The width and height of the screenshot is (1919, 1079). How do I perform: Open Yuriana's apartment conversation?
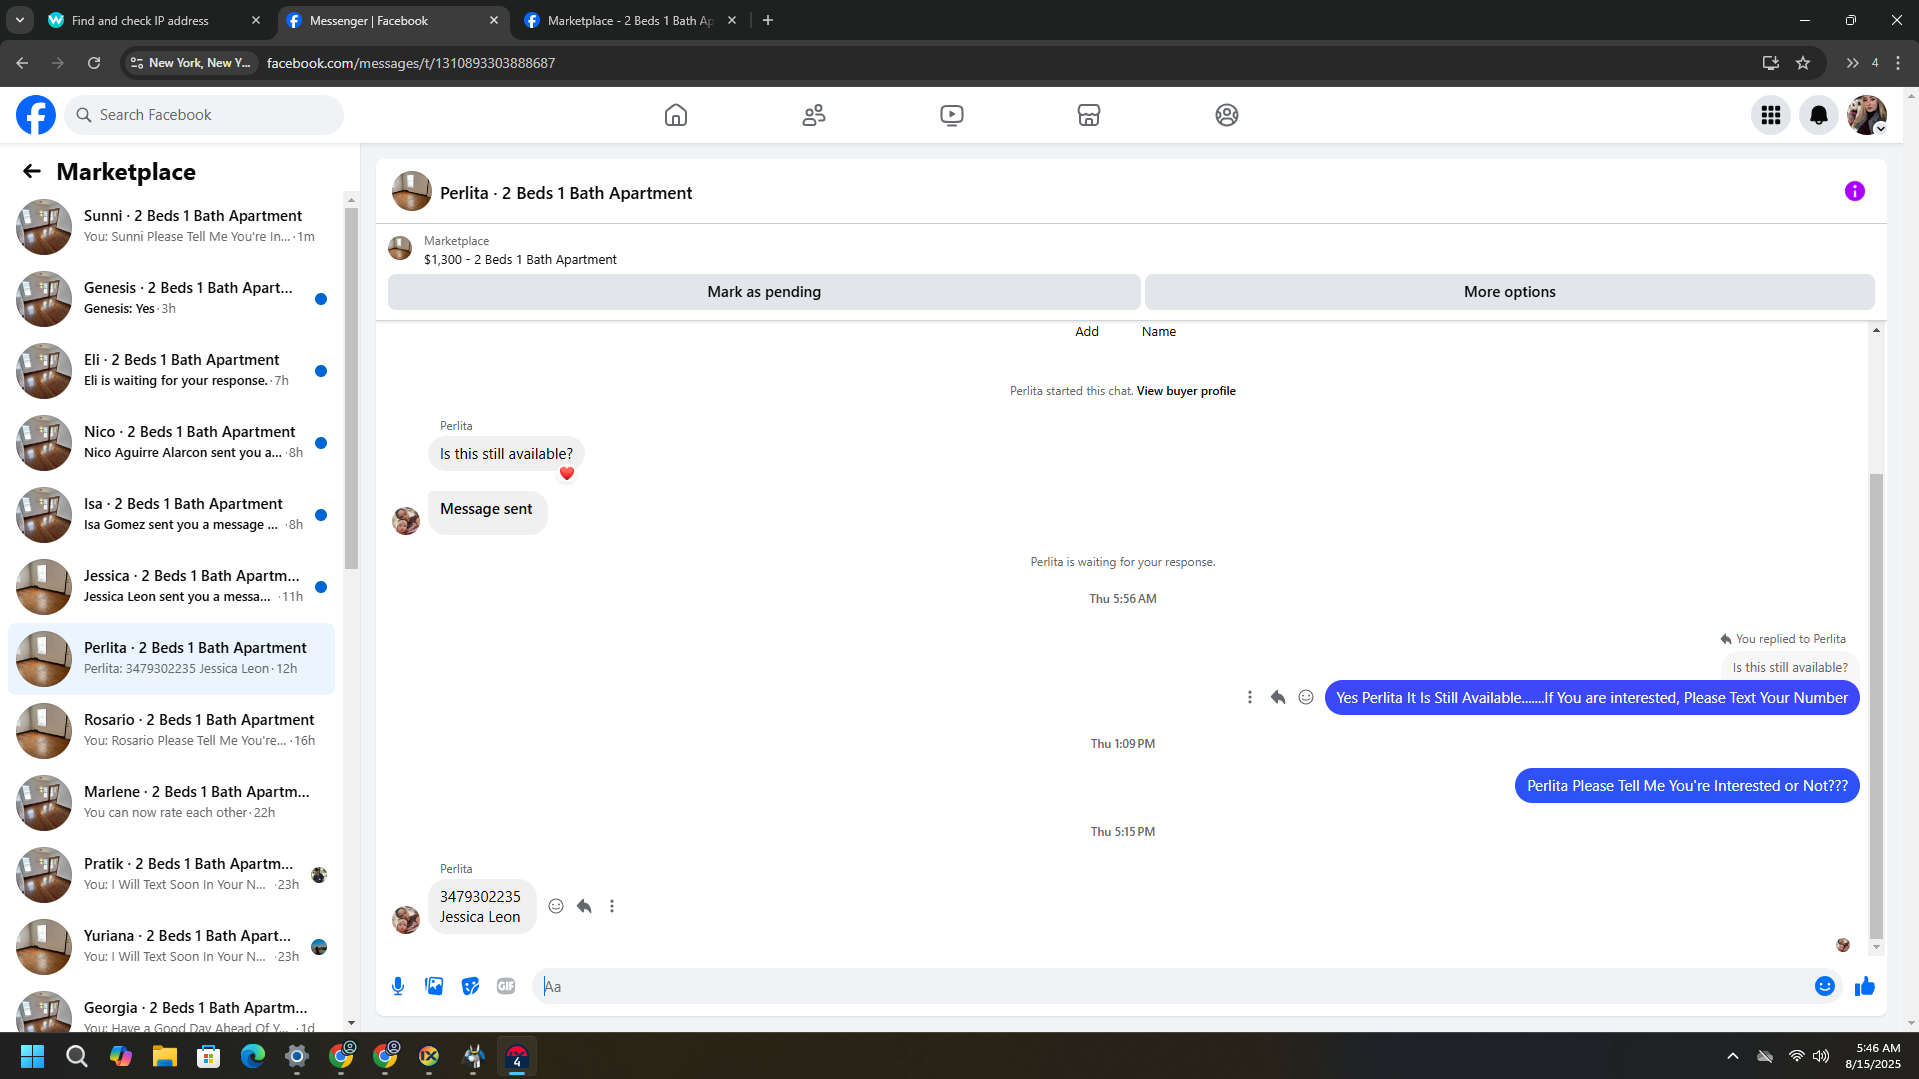tap(171, 946)
